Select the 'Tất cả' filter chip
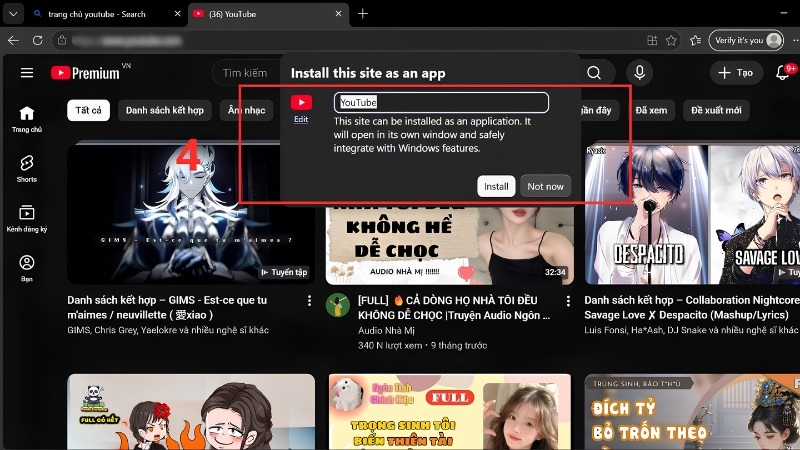This screenshot has height=450, width=800. 88,110
